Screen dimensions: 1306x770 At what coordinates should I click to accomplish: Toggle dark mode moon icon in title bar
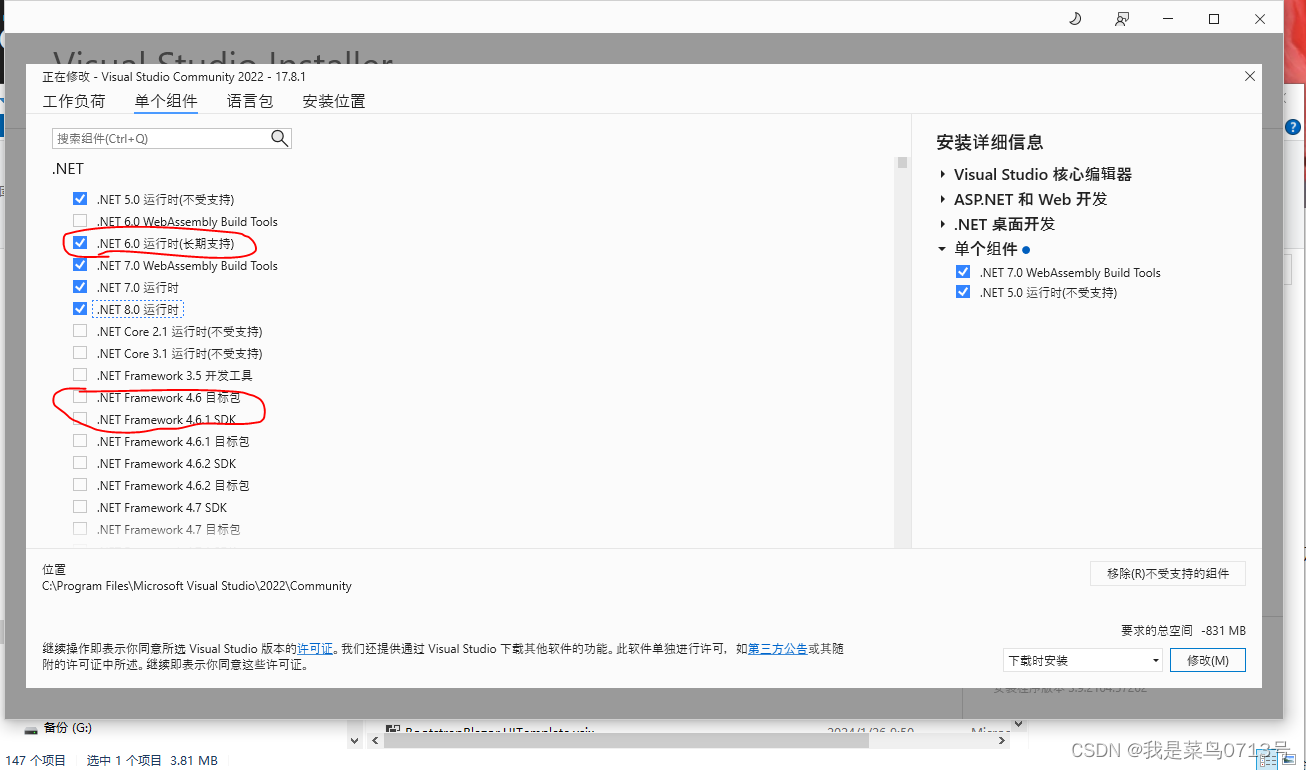[1075, 19]
